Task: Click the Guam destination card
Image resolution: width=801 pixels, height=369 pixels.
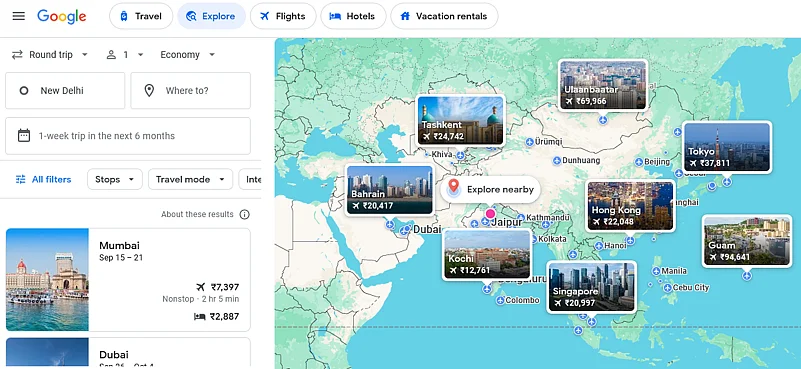Action: (x=747, y=241)
